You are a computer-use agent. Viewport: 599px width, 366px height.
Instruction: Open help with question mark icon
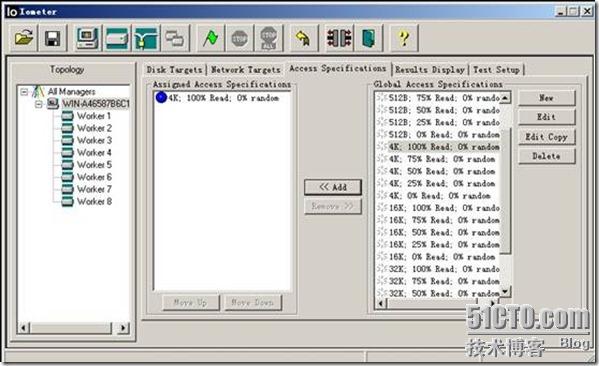[x=404, y=38]
